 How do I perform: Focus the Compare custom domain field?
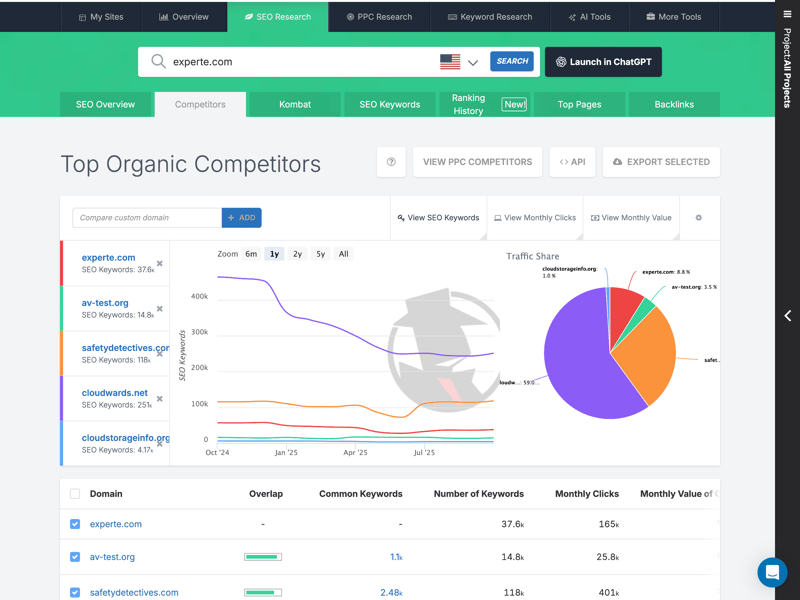point(147,218)
